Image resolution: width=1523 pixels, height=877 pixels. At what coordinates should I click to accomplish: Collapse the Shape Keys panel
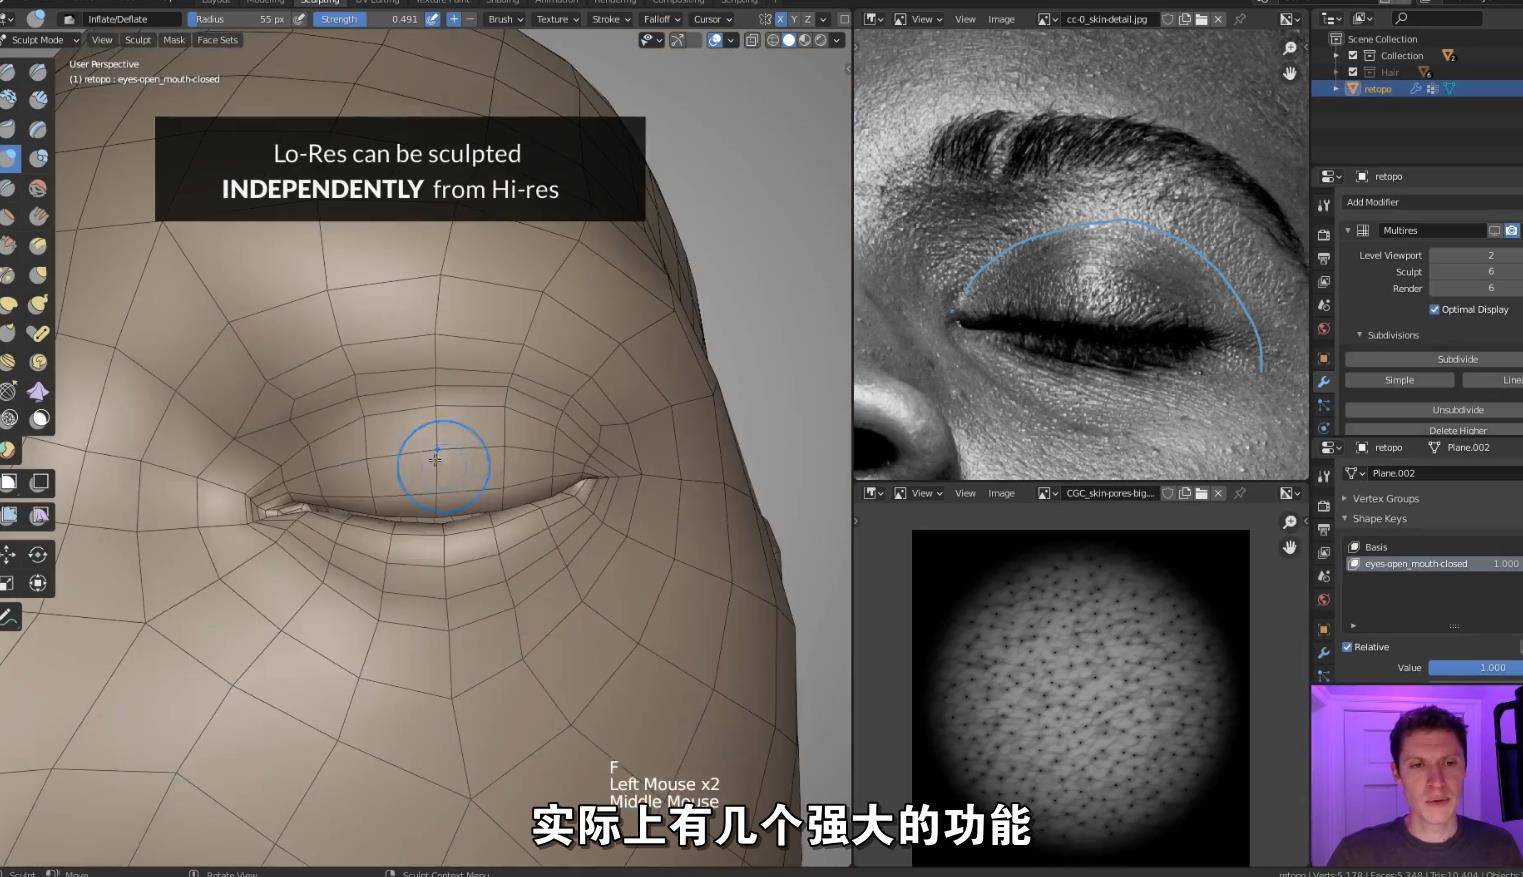pyautogui.click(x=1345, y=519)
